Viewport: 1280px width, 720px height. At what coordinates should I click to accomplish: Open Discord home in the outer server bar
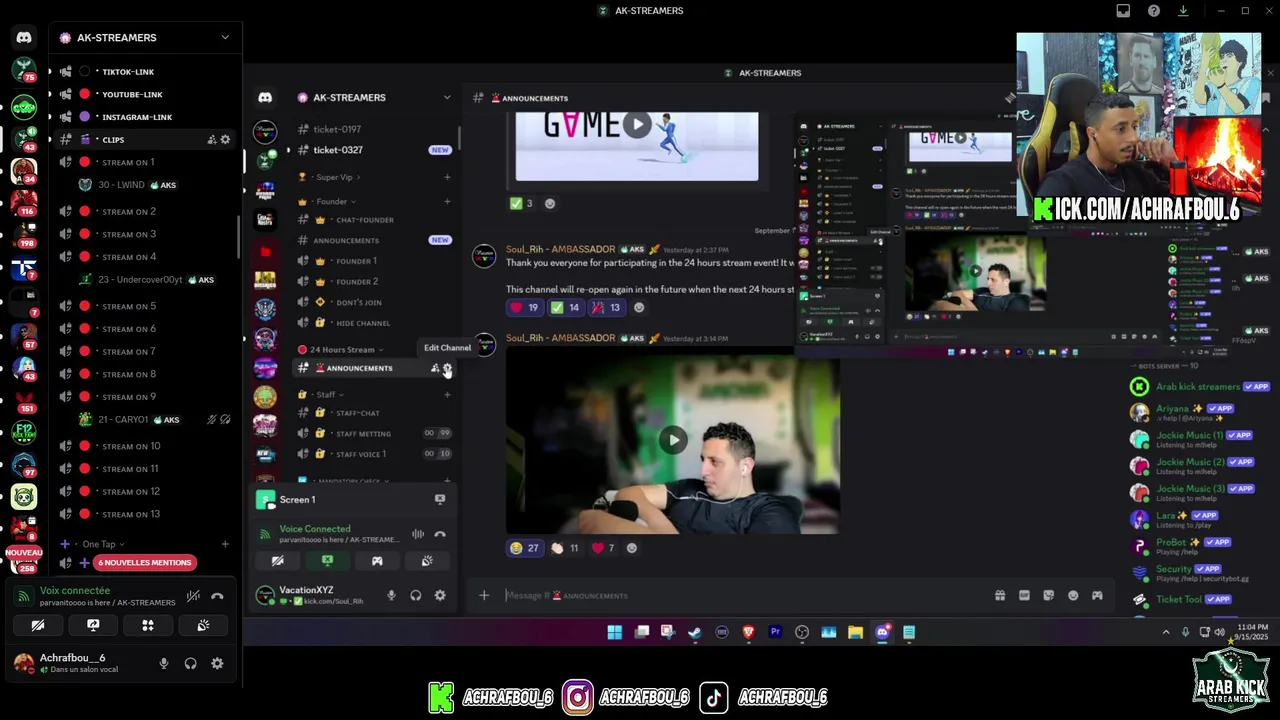[x=24, y=37]
